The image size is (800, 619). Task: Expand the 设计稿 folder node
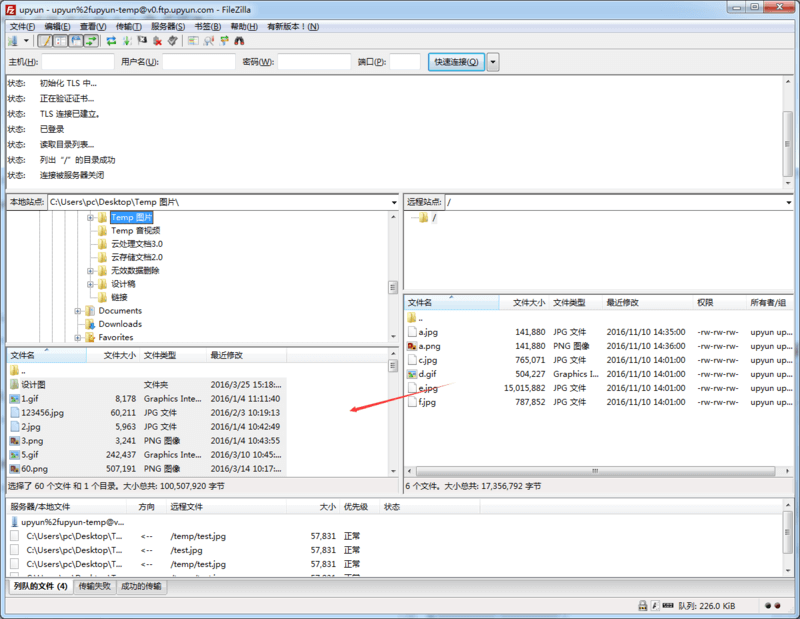[90, 284]
